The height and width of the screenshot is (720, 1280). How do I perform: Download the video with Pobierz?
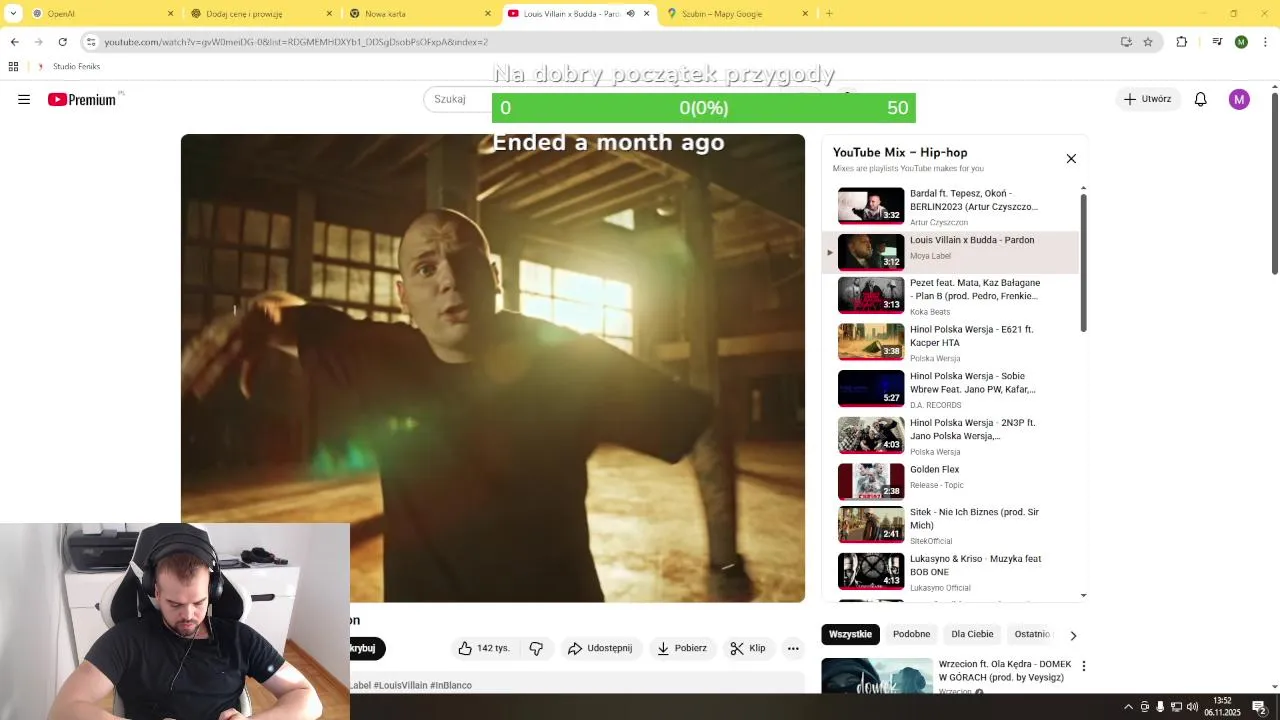click(681, 648)
